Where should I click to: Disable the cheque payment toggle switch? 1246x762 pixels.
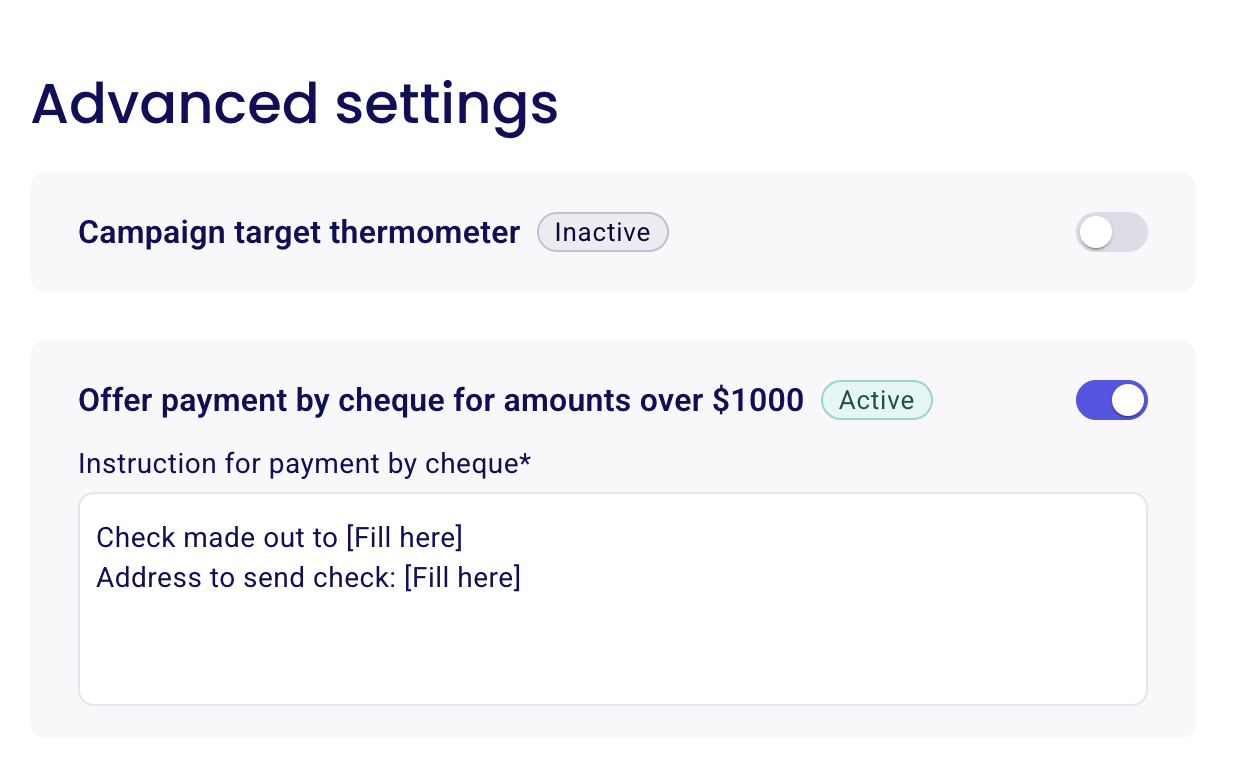[x=1112, y=400]
